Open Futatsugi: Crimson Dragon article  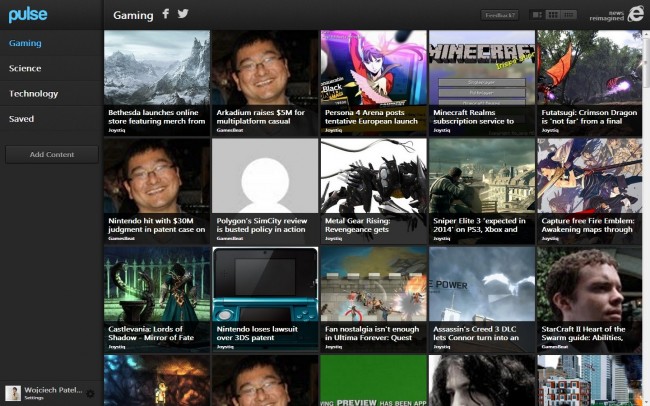pos(589,83)
